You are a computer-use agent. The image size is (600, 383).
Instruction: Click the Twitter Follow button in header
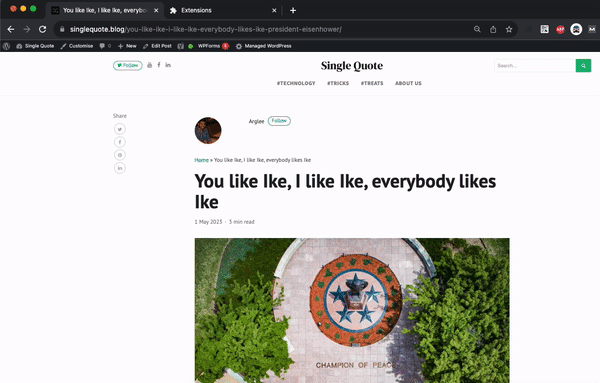pos(127,65)
